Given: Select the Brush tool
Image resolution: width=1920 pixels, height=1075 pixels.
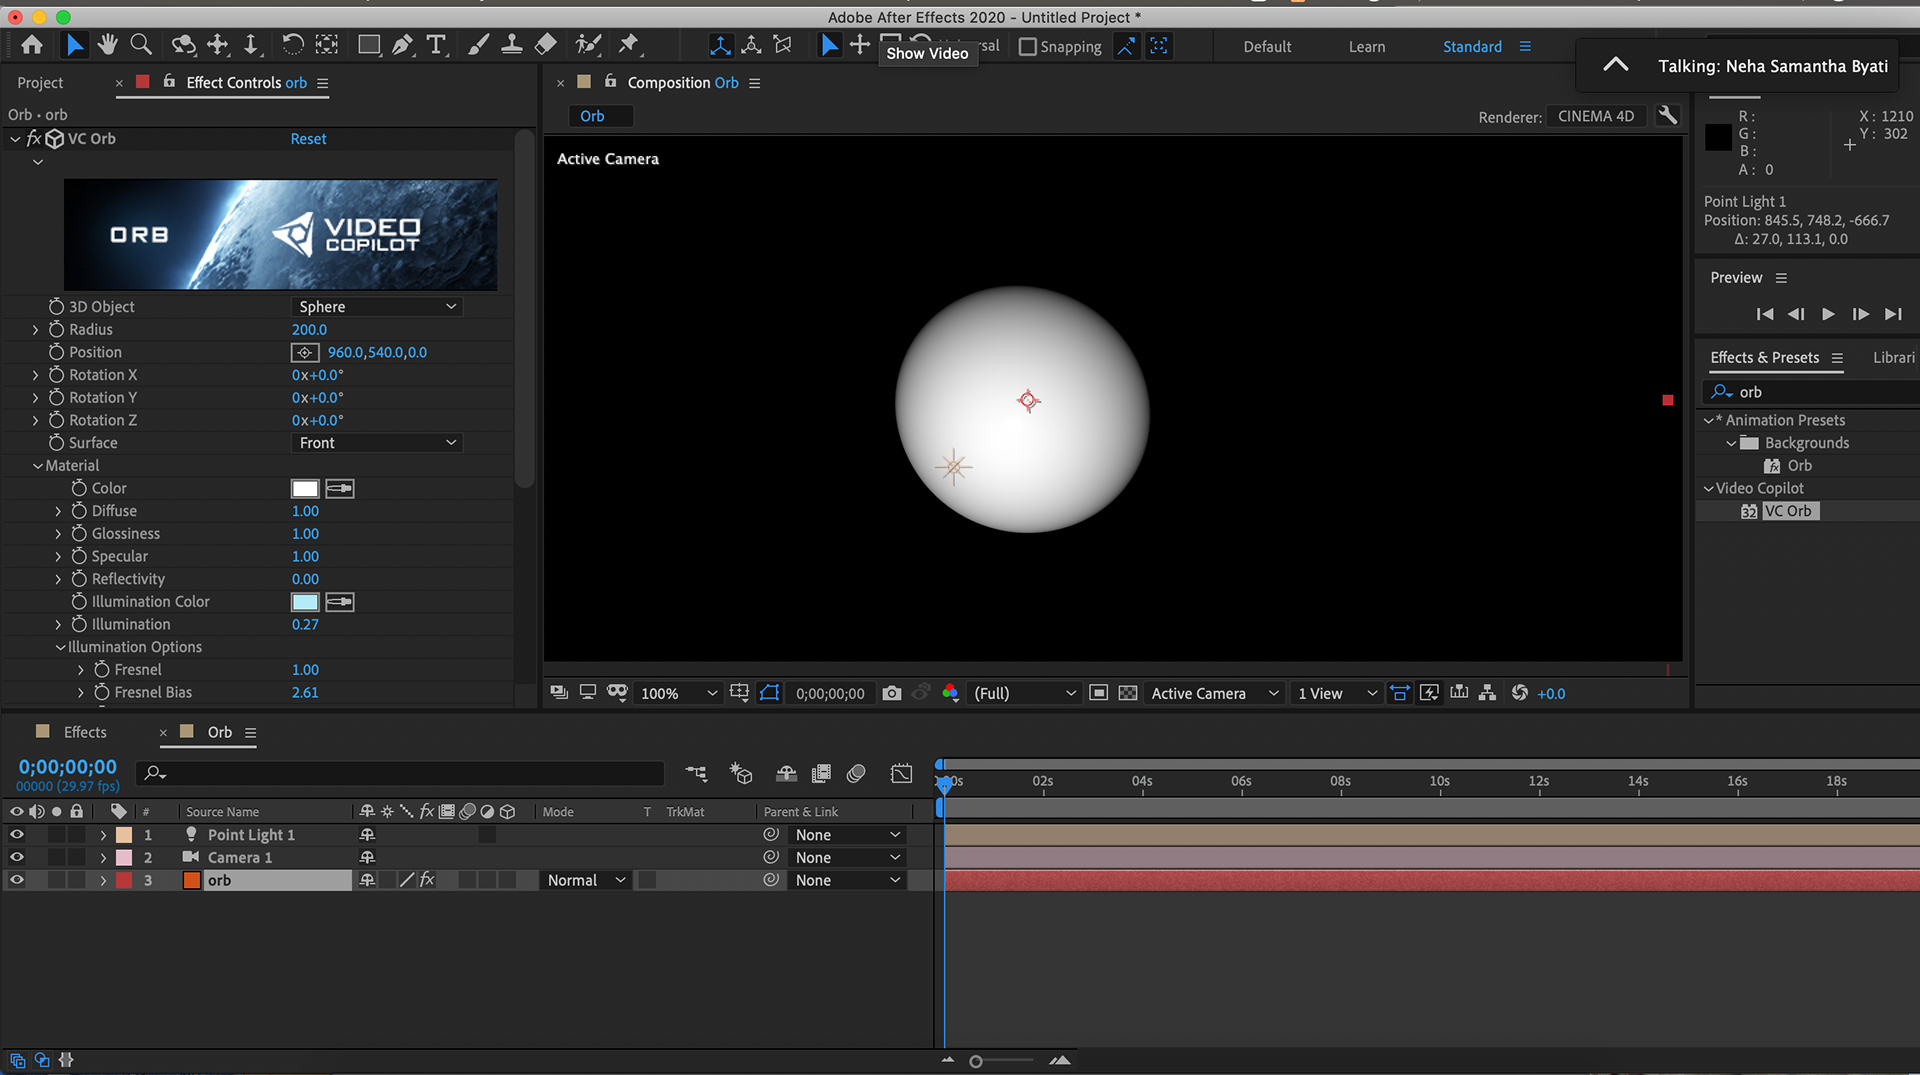Looking at the screenshot, I should tap(478, 45).
